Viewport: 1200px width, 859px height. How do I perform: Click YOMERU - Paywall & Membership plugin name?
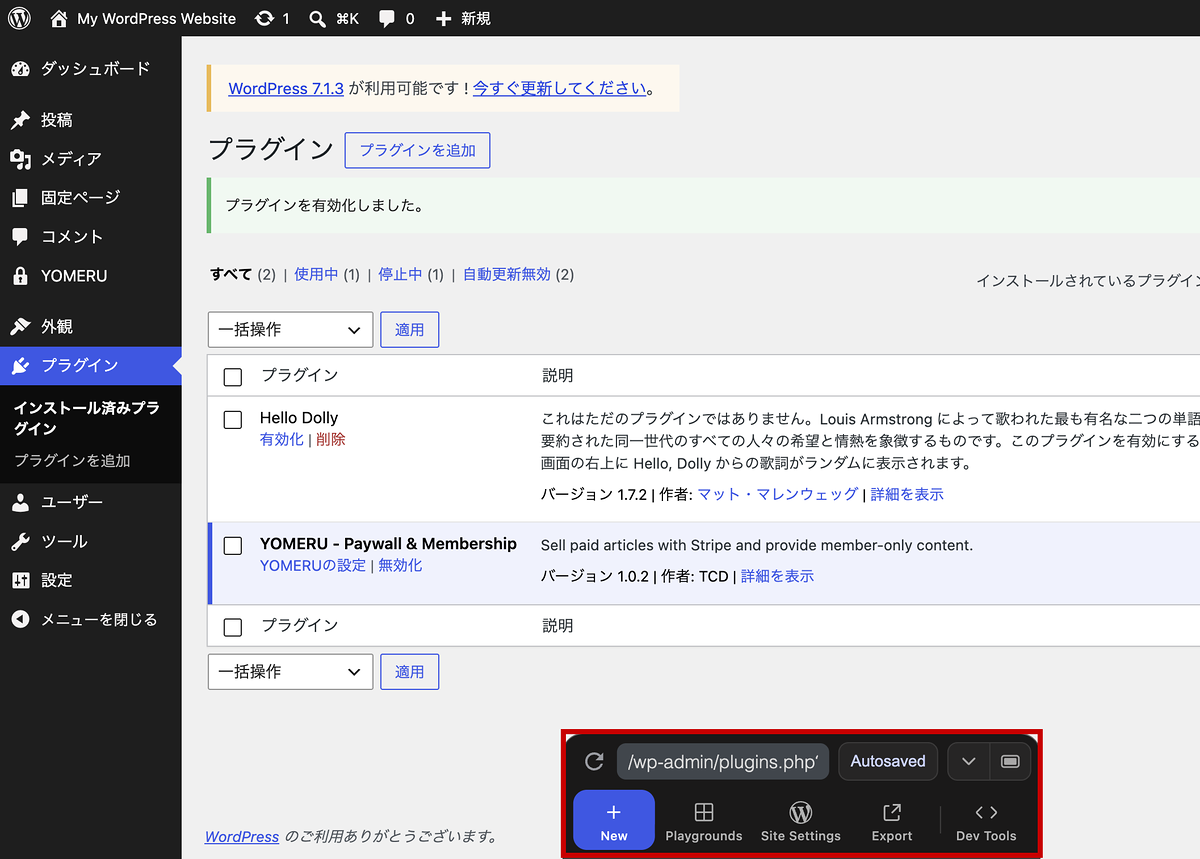(388, 544)
